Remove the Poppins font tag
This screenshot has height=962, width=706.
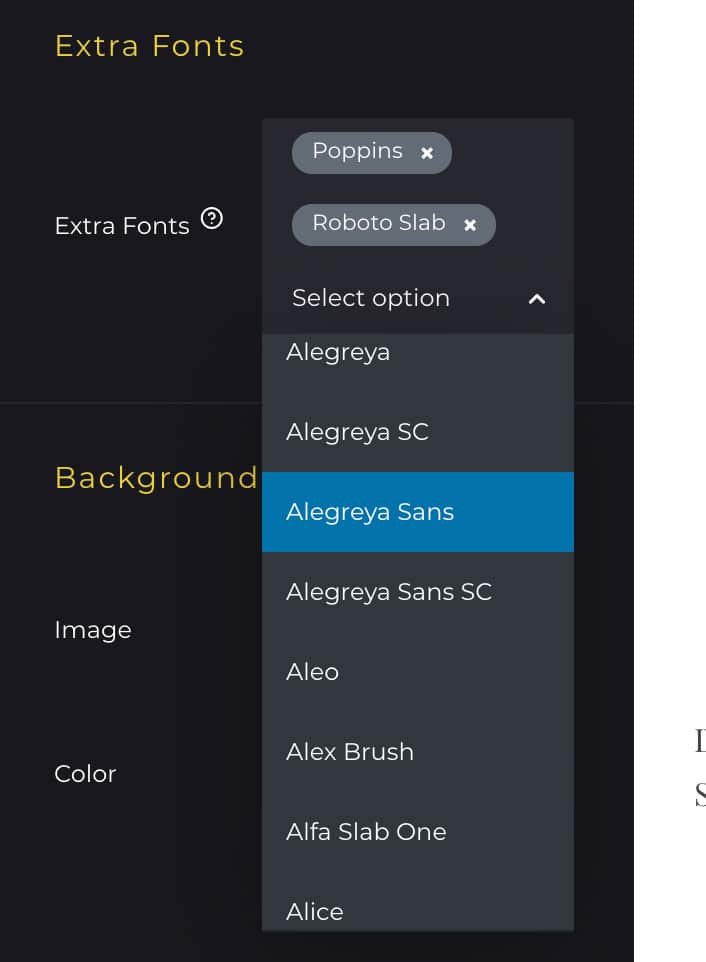(x=427, y=153)
